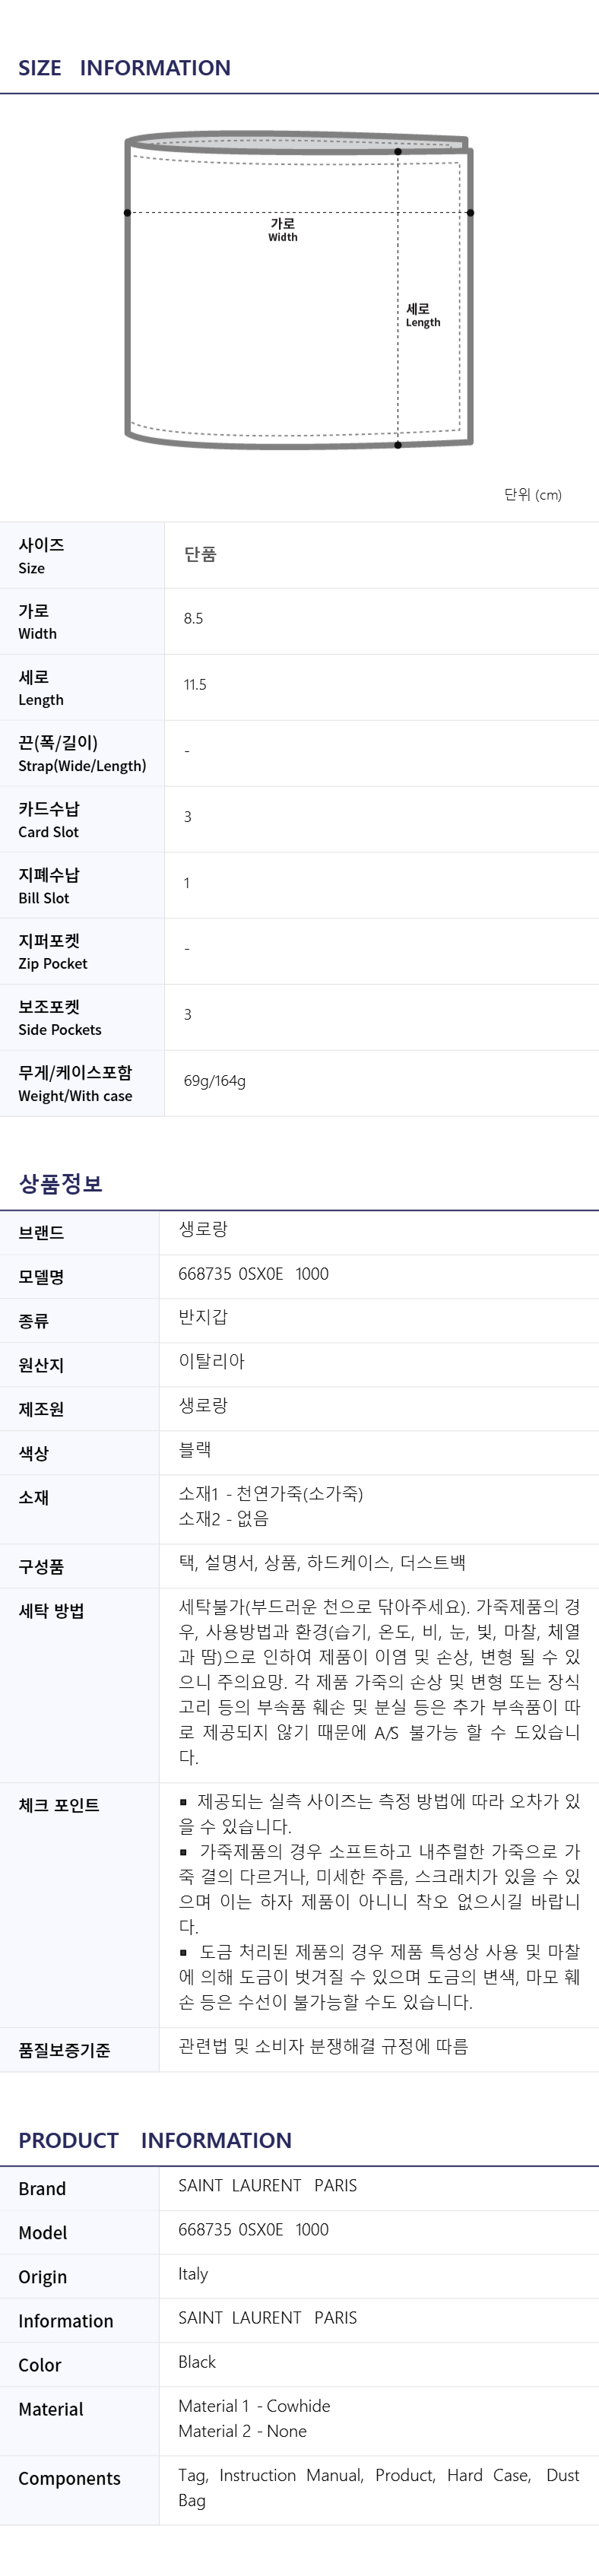599x2576 pixels.
Task: Click the 브랜드 value 생로랑
Action: click(x=203, y=1230)
